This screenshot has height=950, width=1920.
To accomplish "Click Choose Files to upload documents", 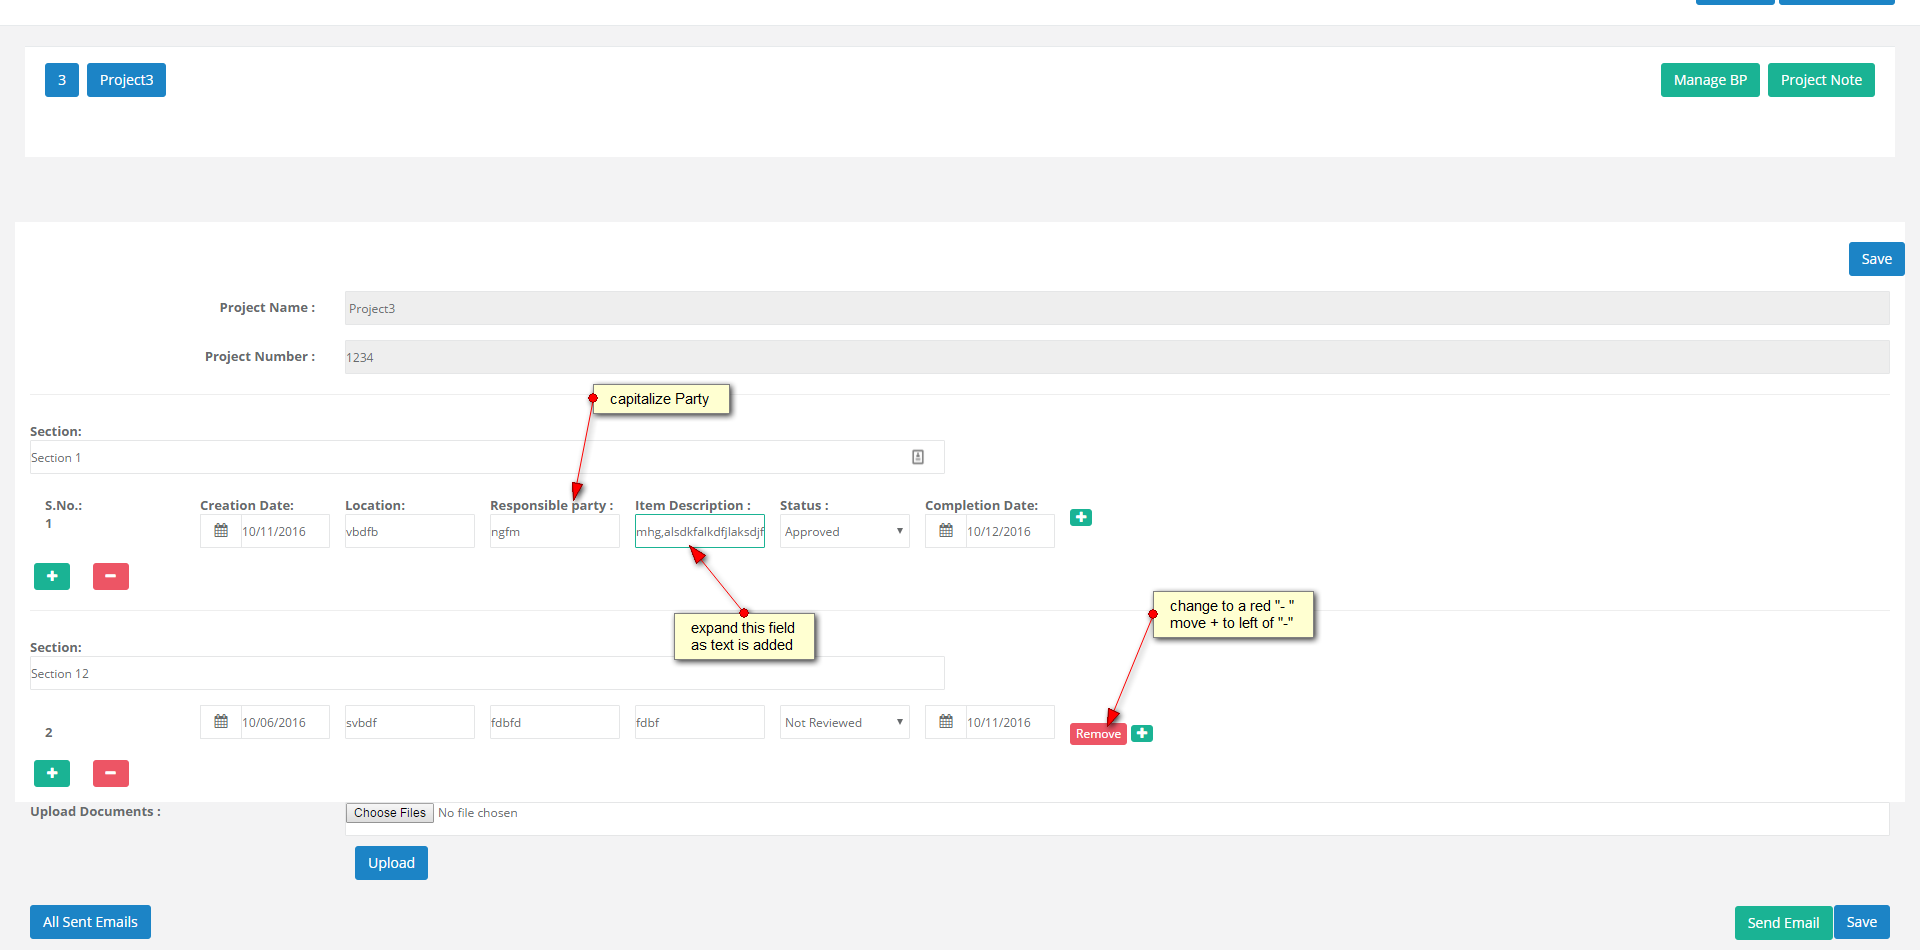I will click(x=389, y=813).
